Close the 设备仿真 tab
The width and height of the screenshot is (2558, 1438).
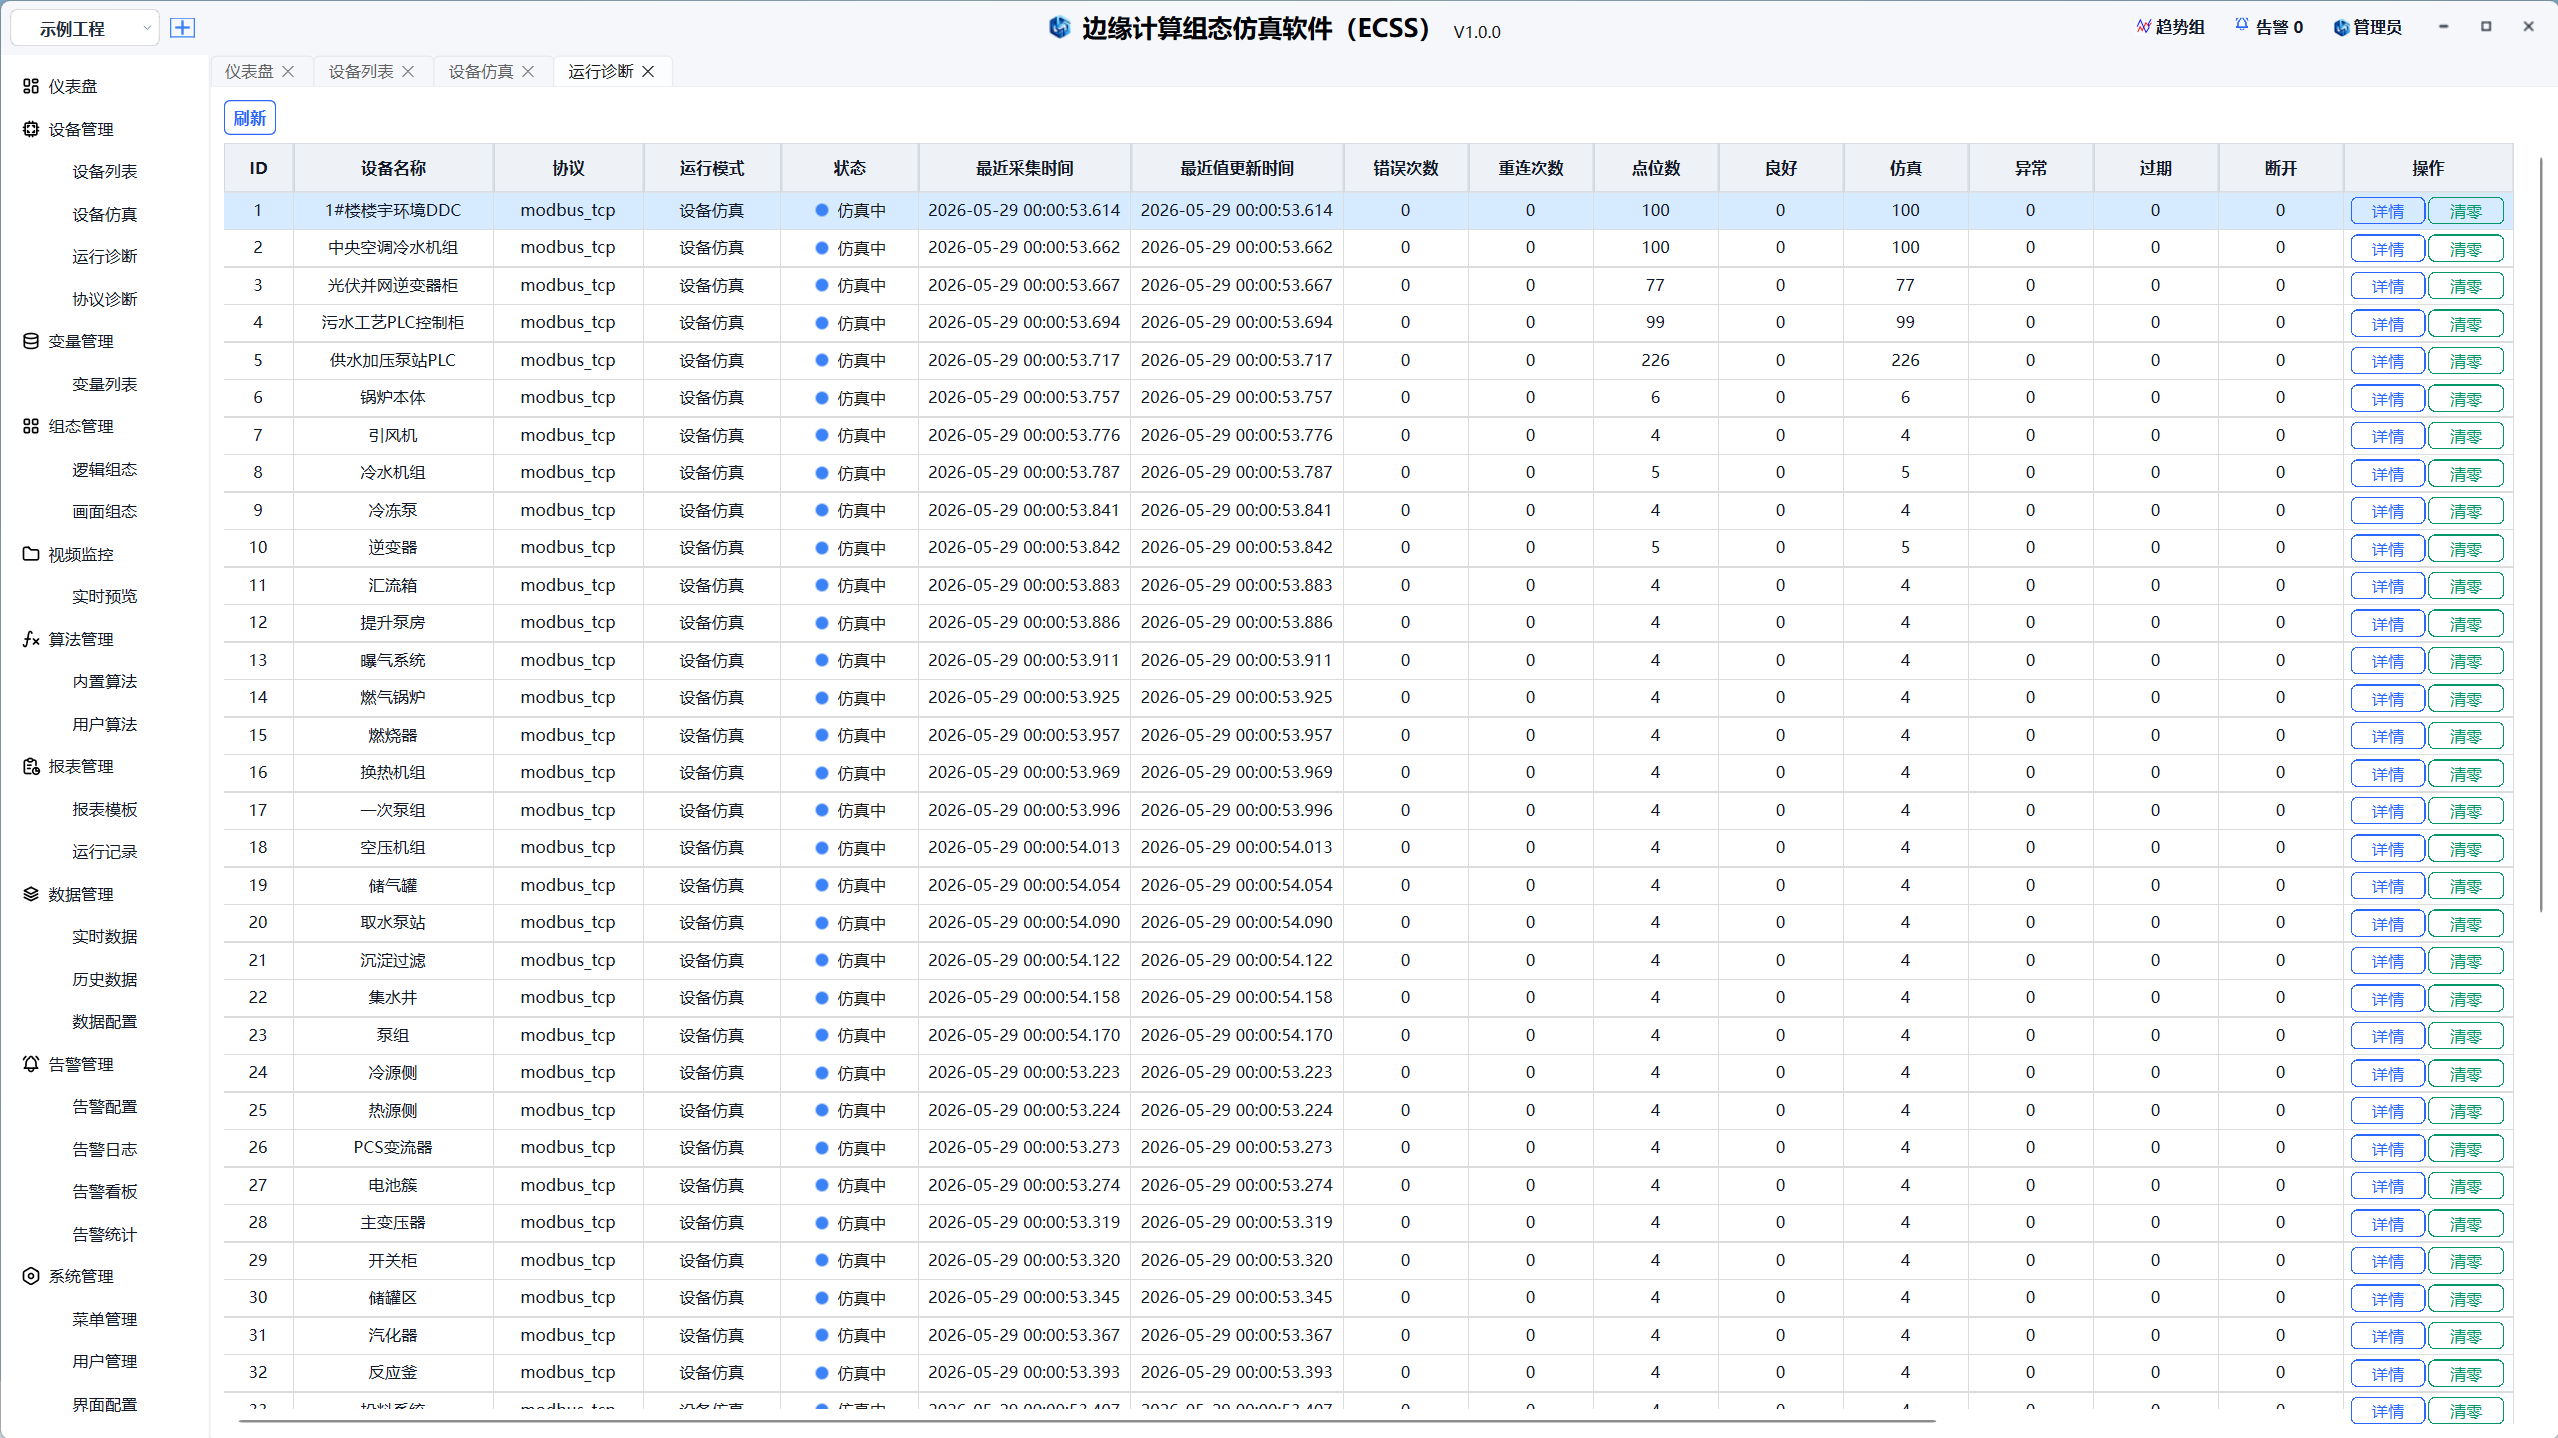point(528,72)
